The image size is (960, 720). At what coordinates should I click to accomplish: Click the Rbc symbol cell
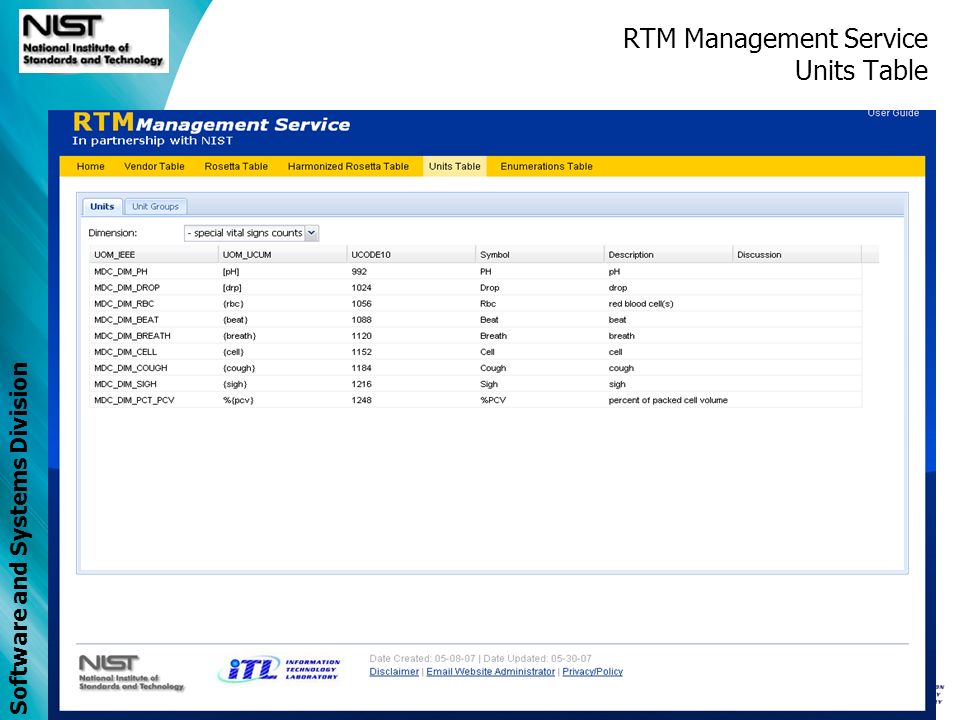[x=488, y=304]
